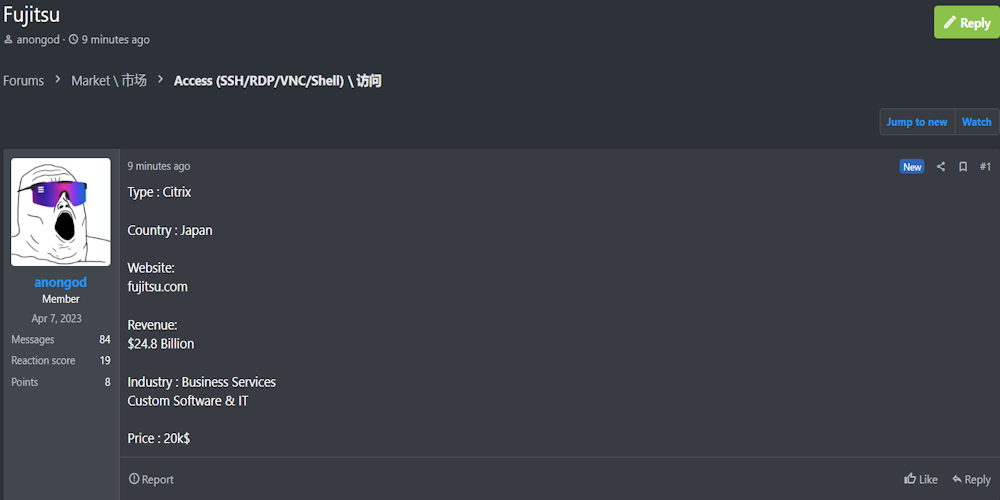Click the post timestamp above the message
The image size is (1000, 500).
tap(158, 166)
